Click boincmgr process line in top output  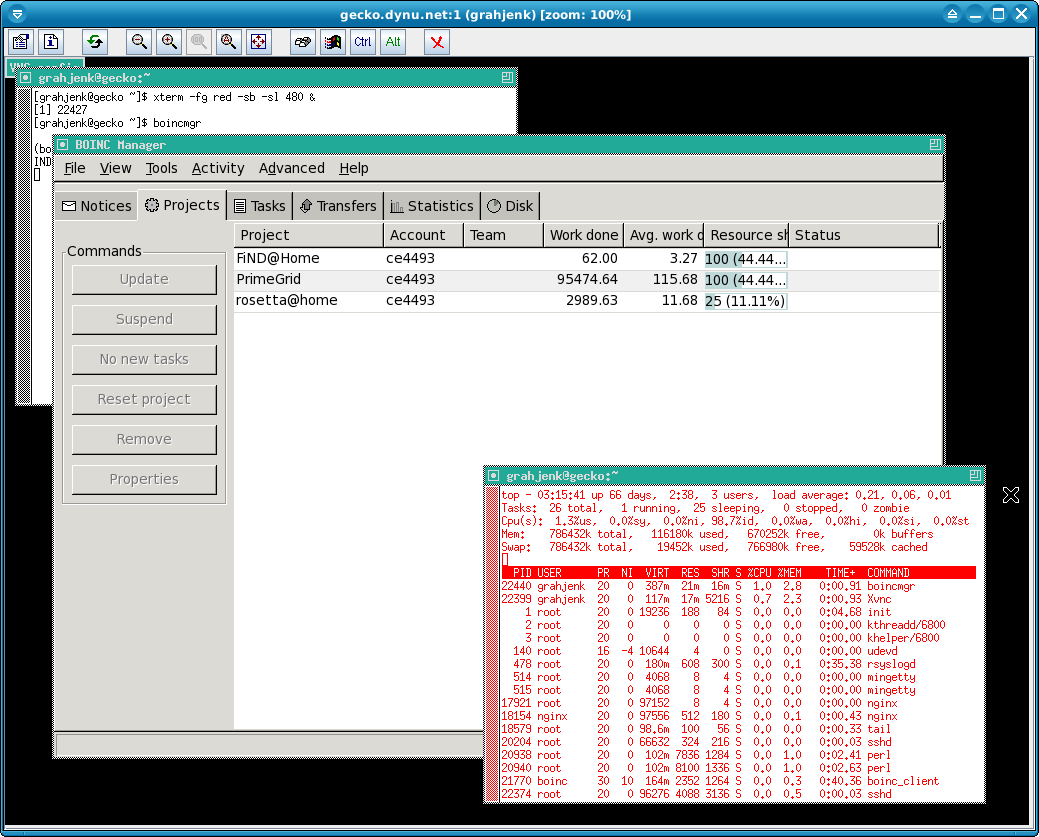708,586
